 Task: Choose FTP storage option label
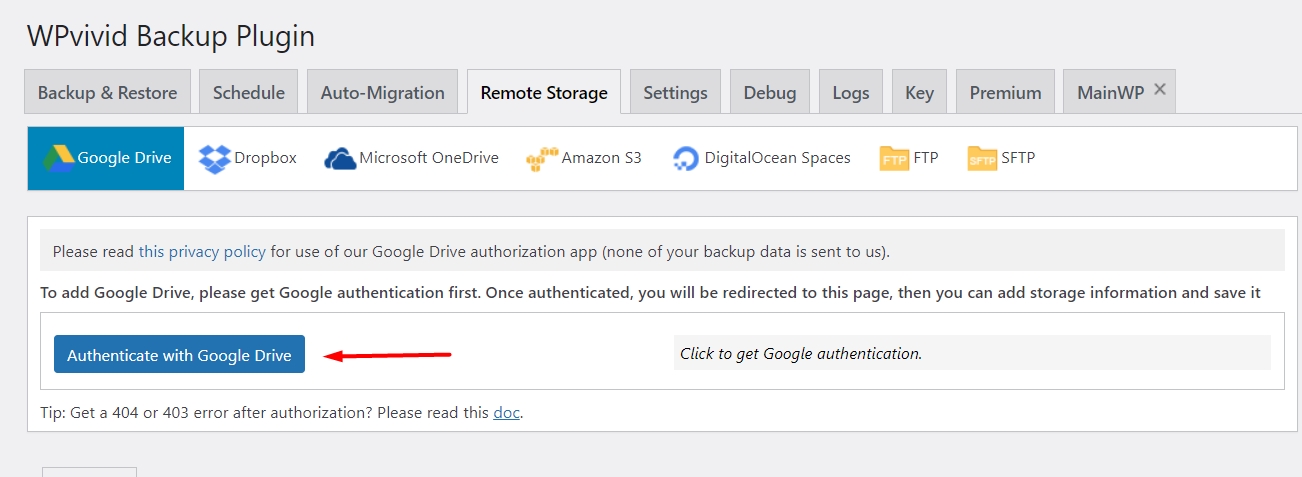pyautogui.click(x=926, y=158)
